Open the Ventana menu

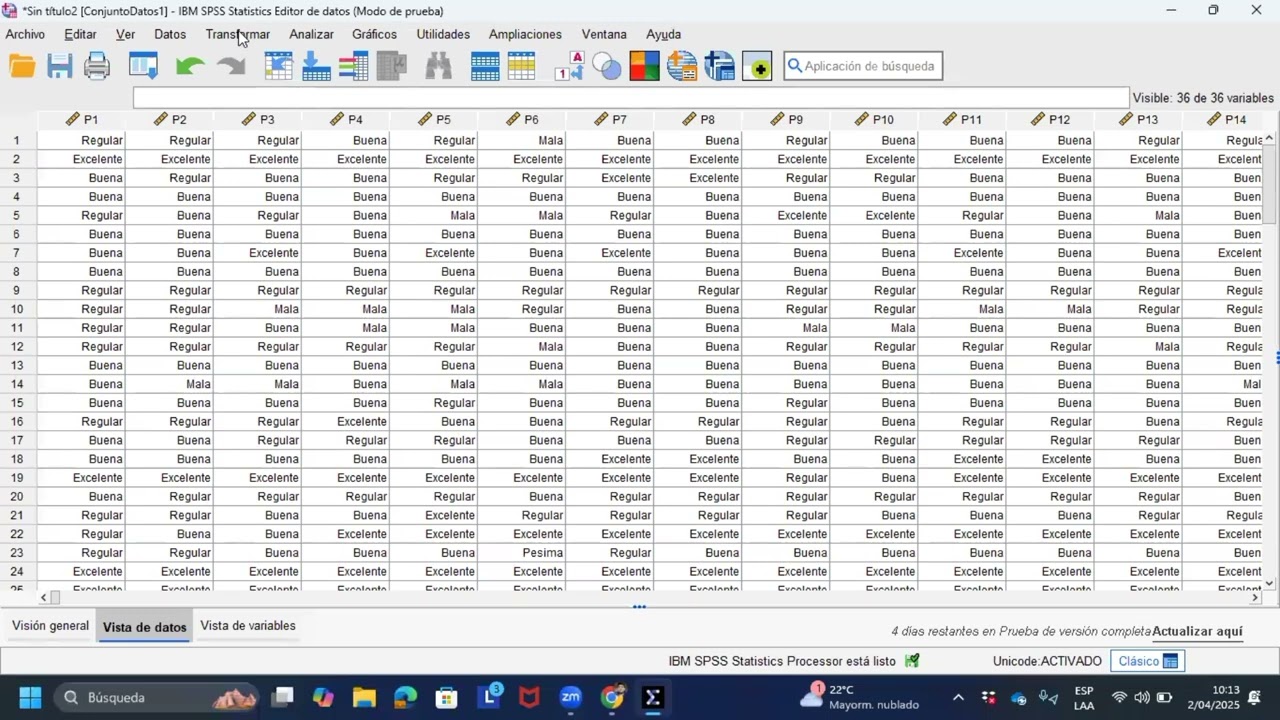(x=604, y=34)
